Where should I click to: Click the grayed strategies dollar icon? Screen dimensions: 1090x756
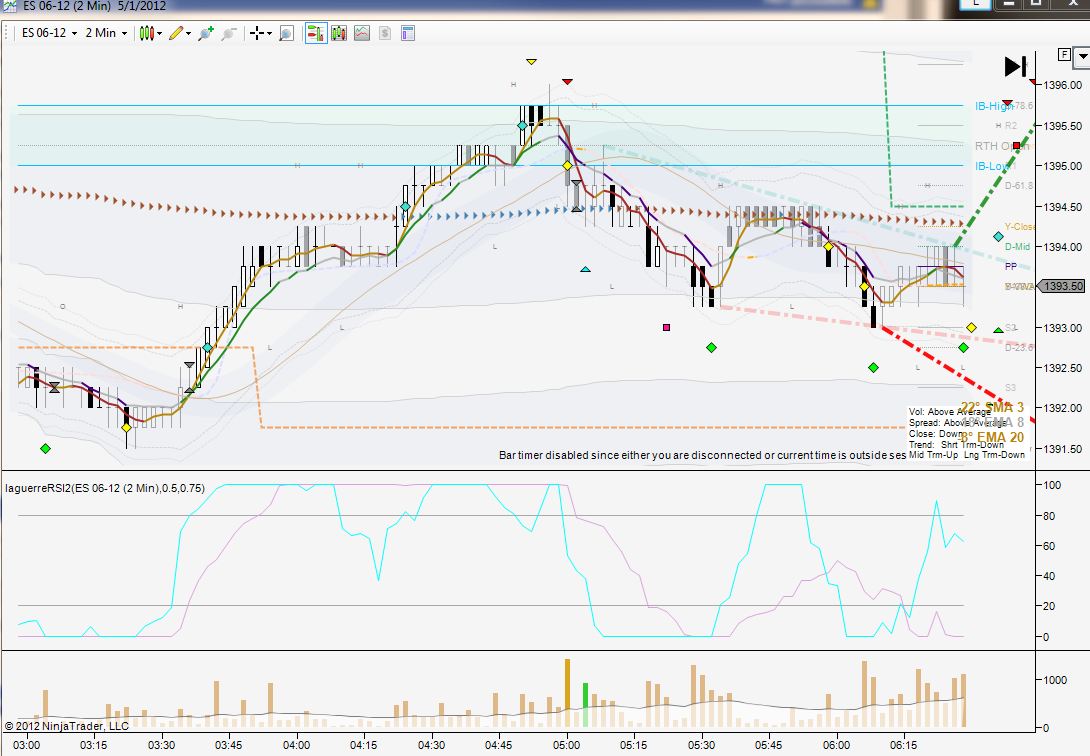coord(384,33)
